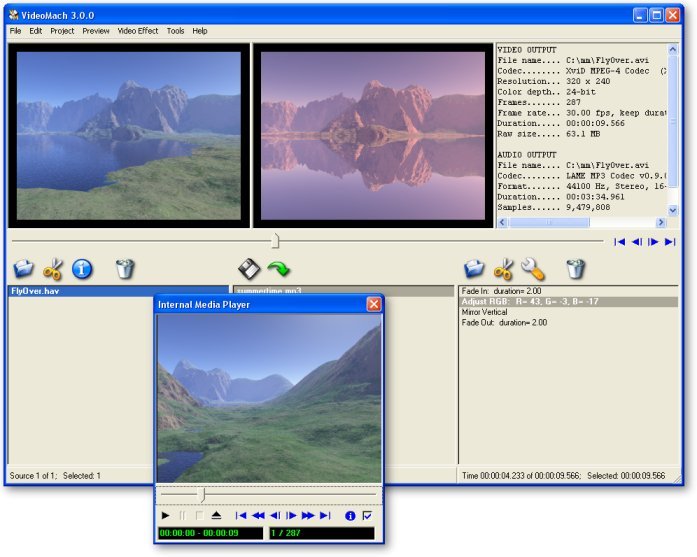Fast forward with the double right arrow in media player
The width and height of the screenshot is (697, 557).
pyautogui.click(x=308, y=515)
